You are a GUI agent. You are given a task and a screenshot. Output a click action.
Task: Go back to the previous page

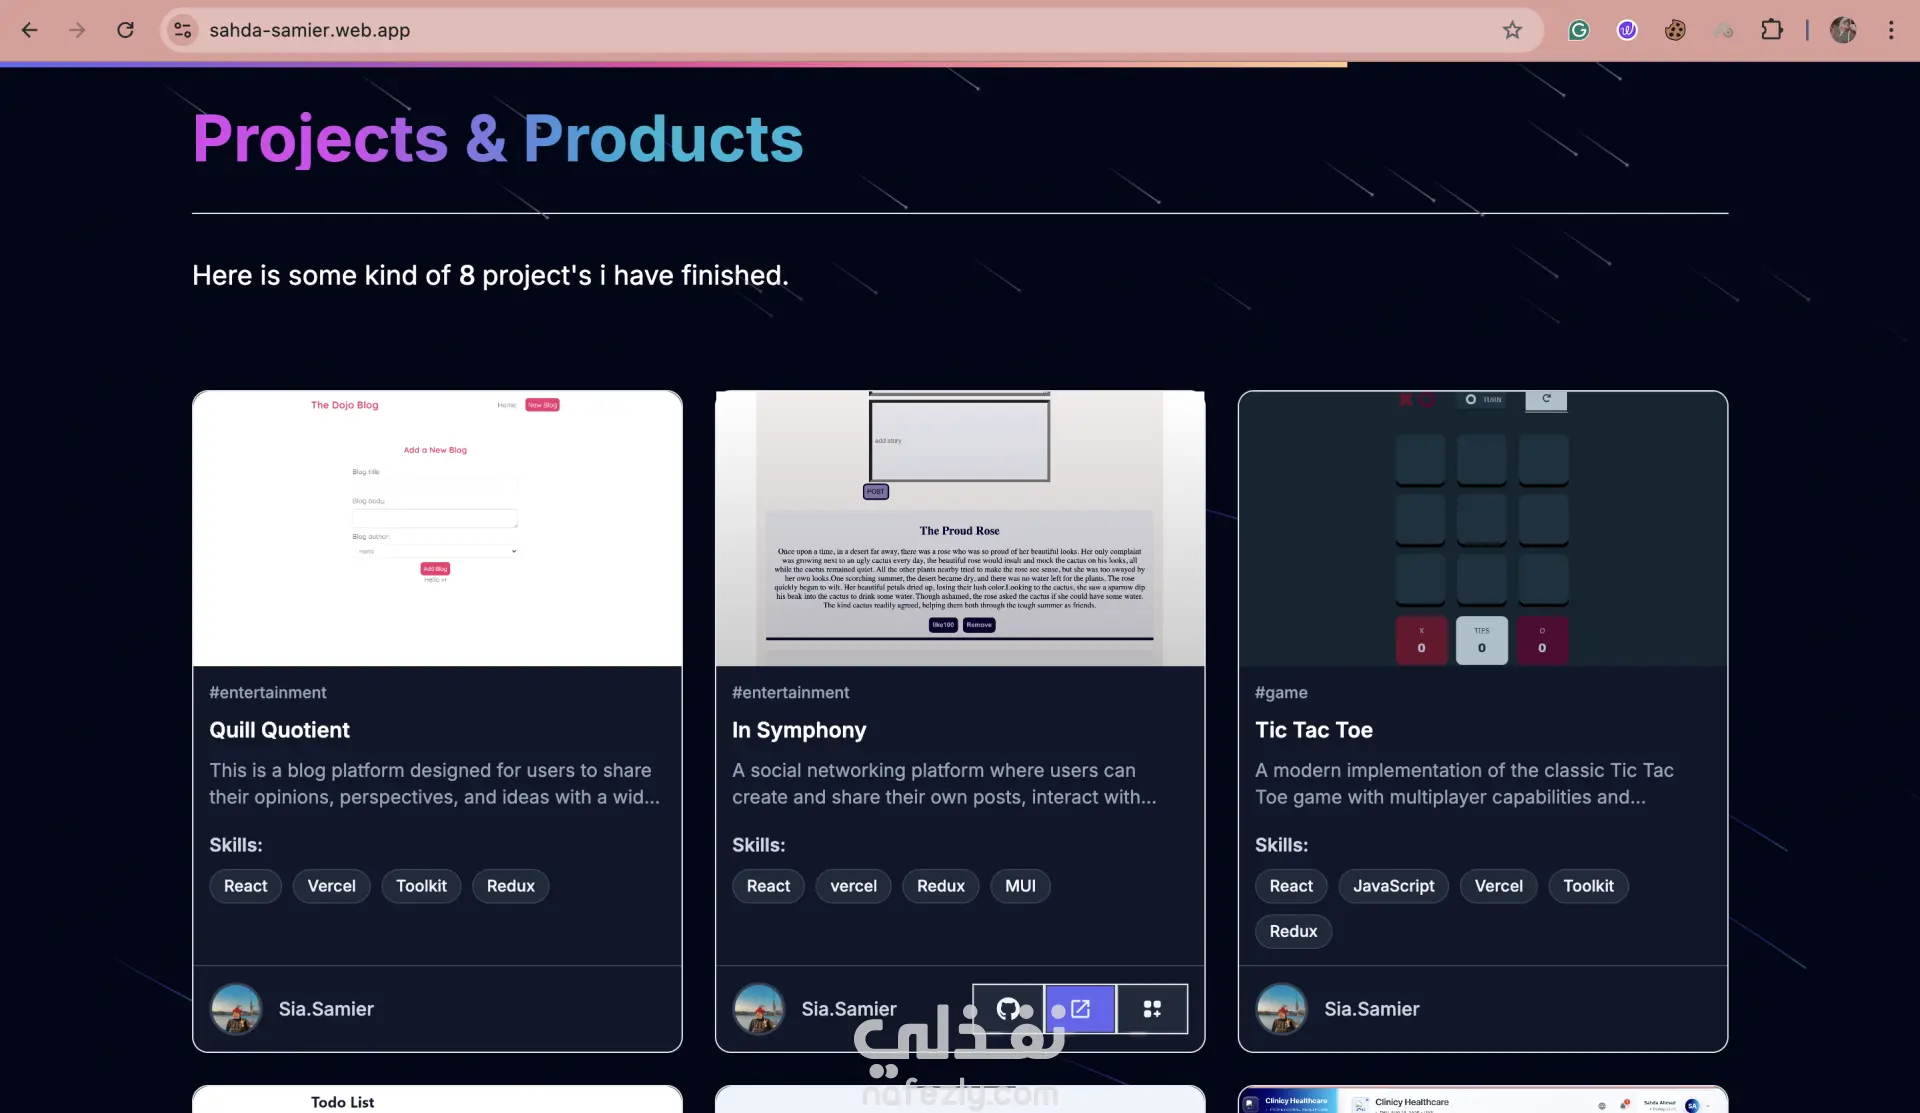(30, 30)
